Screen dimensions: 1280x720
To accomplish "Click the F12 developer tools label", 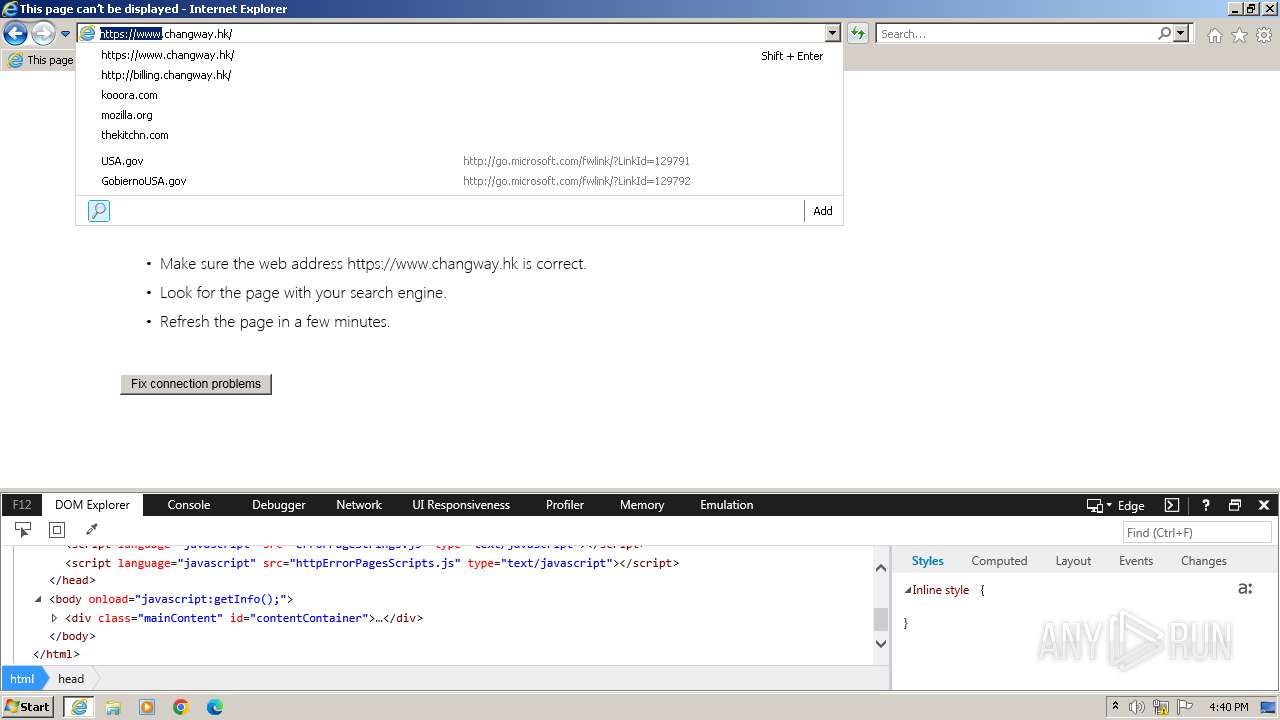I will [22, 505].
